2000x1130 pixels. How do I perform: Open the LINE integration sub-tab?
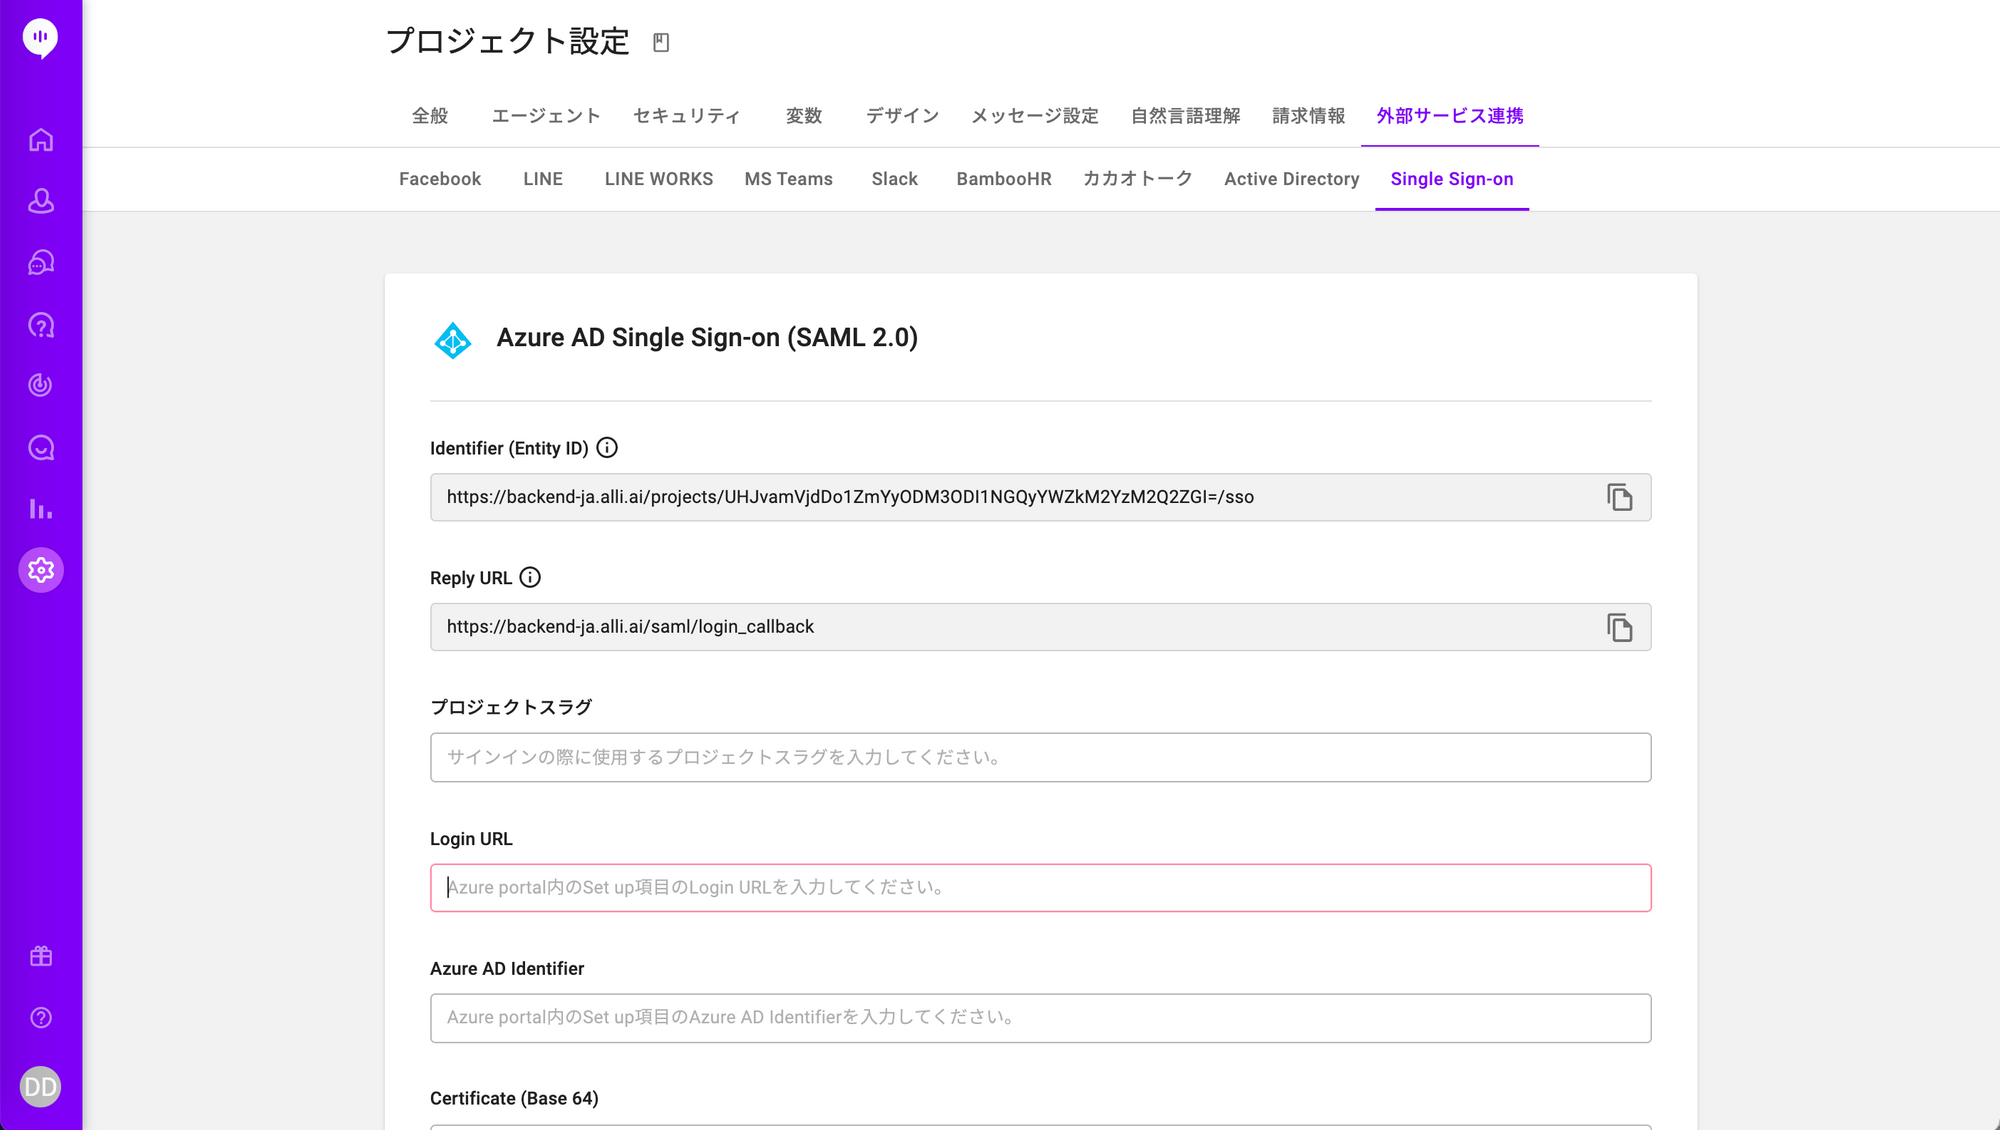tap(543, 179)
